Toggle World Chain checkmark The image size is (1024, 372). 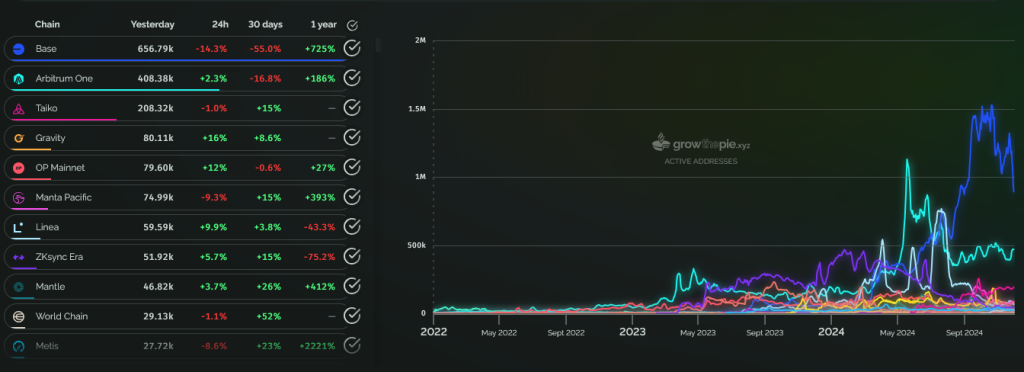coord(352,316)
